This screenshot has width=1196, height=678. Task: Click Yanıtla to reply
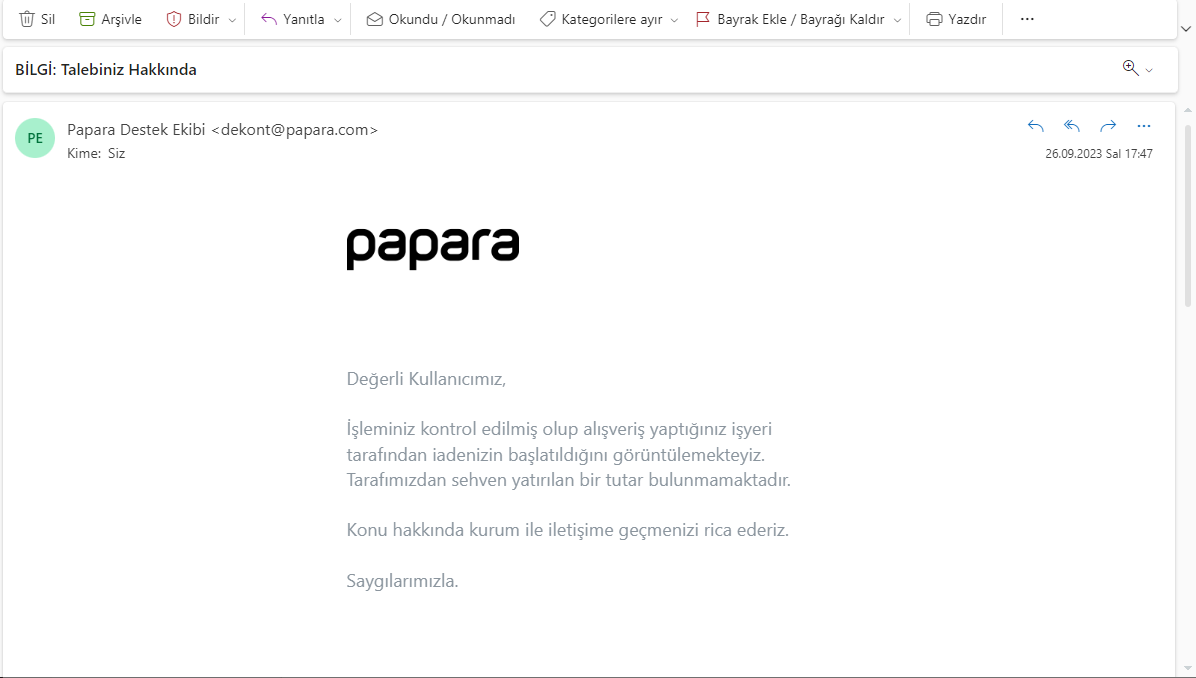click(x=292, y=19)
